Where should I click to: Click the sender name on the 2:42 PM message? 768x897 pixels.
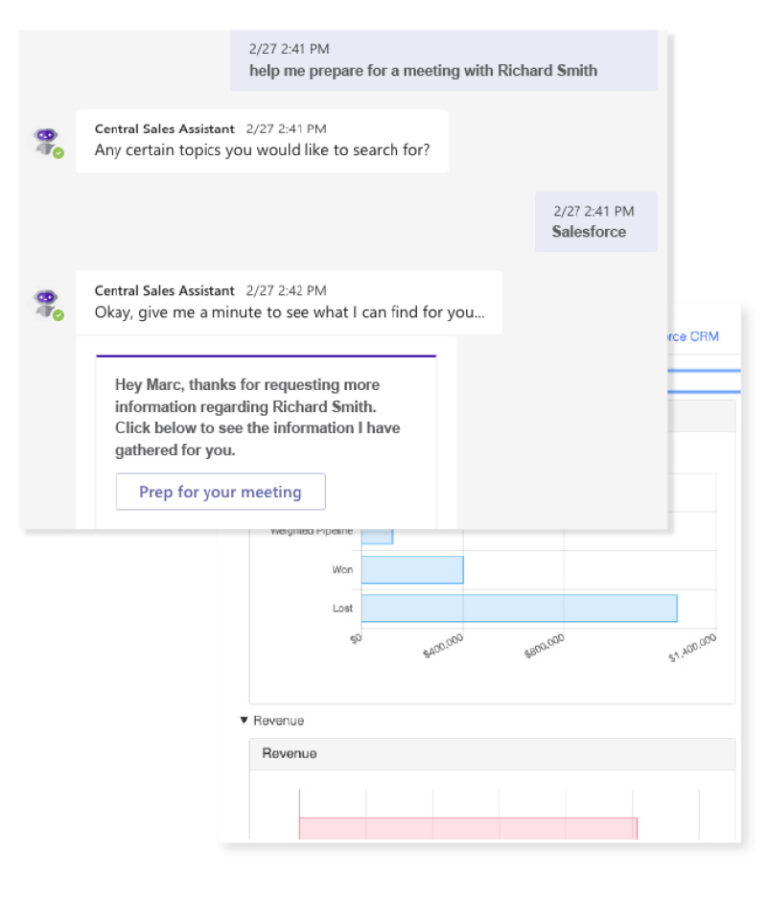[x=164, y=290]
